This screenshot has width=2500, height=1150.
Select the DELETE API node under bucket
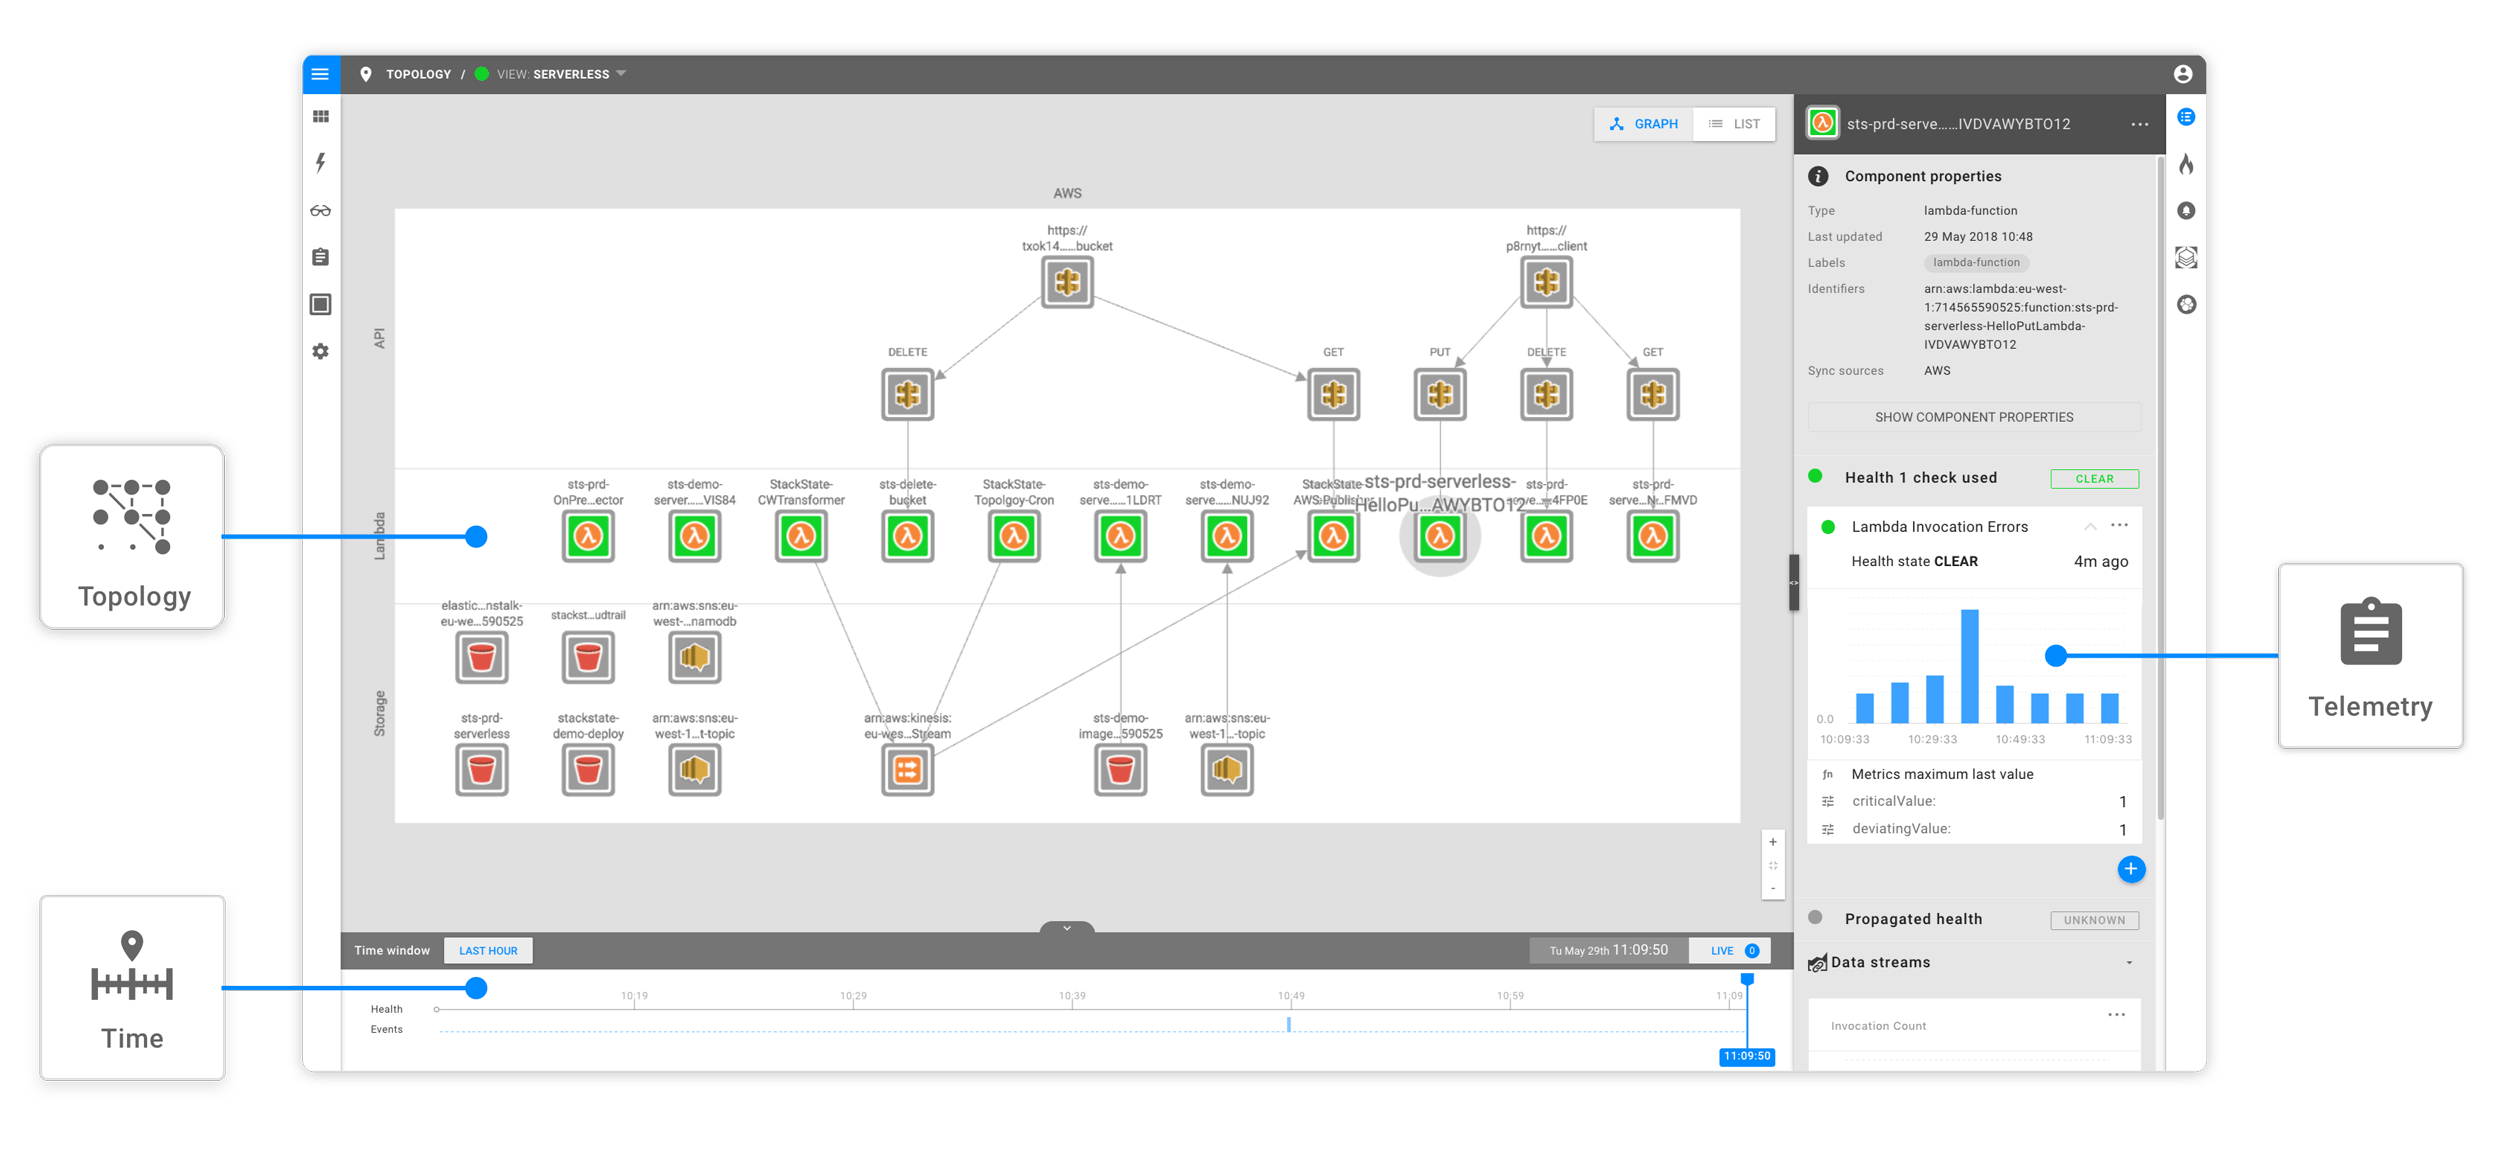tap(908, 395)
